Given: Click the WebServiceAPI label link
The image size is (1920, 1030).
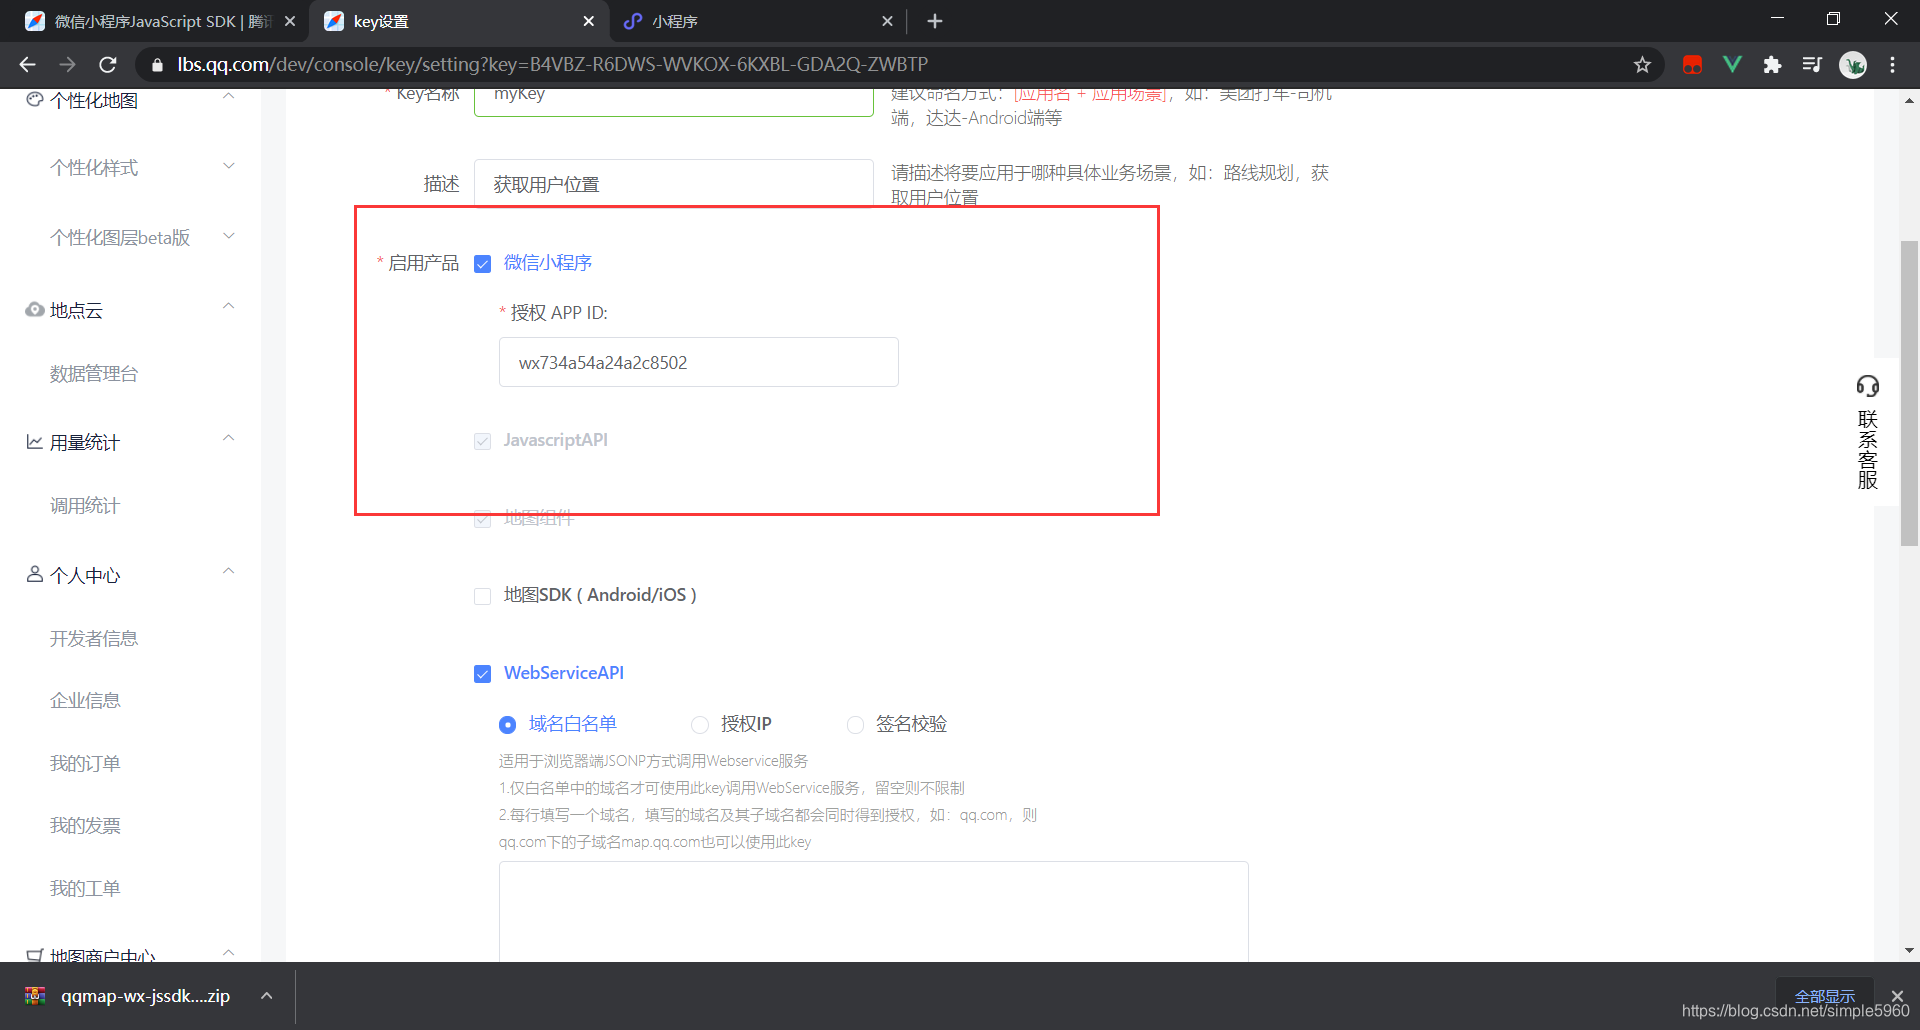Looking at the screenshot, I should pyautogui.click(x=564, y=673).
